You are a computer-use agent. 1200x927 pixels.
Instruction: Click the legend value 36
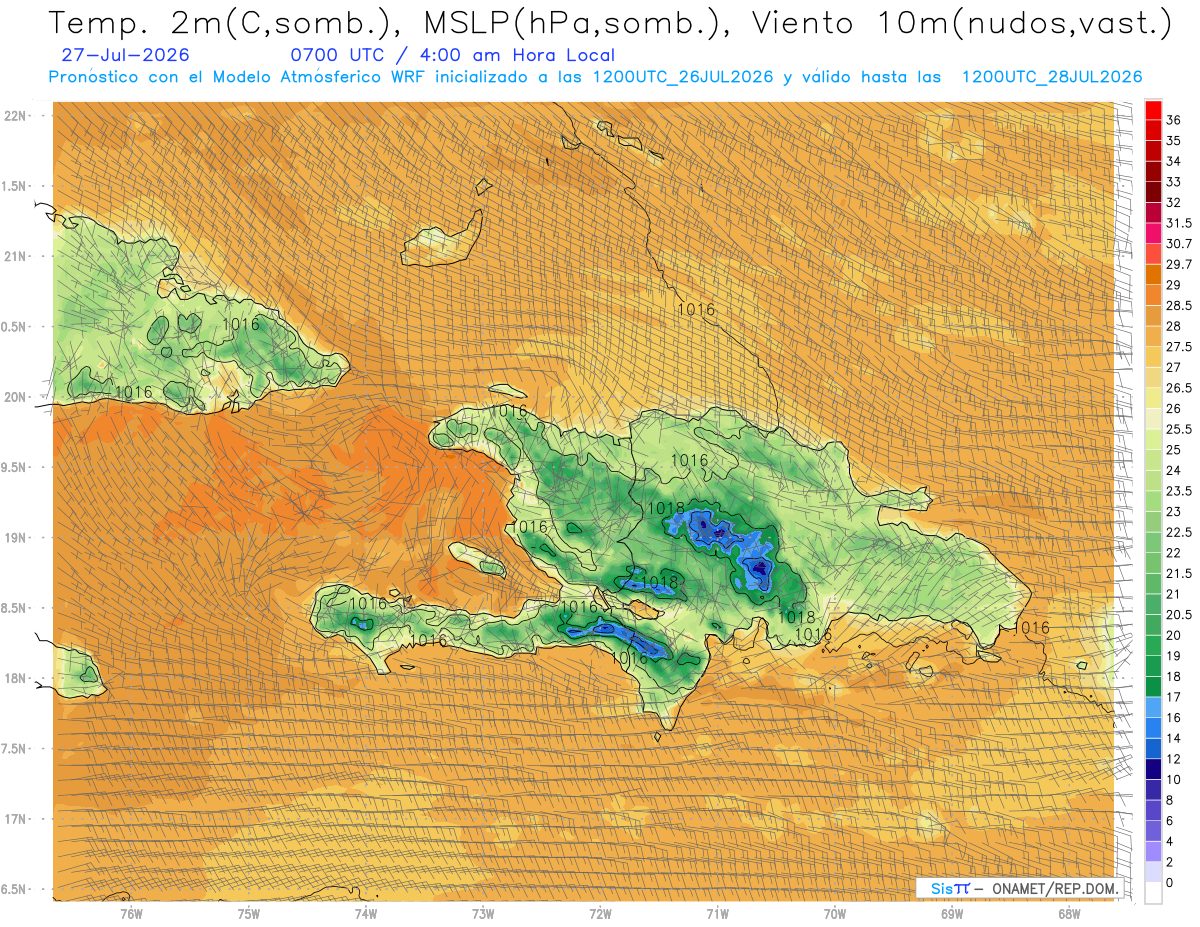[1173, 120]
